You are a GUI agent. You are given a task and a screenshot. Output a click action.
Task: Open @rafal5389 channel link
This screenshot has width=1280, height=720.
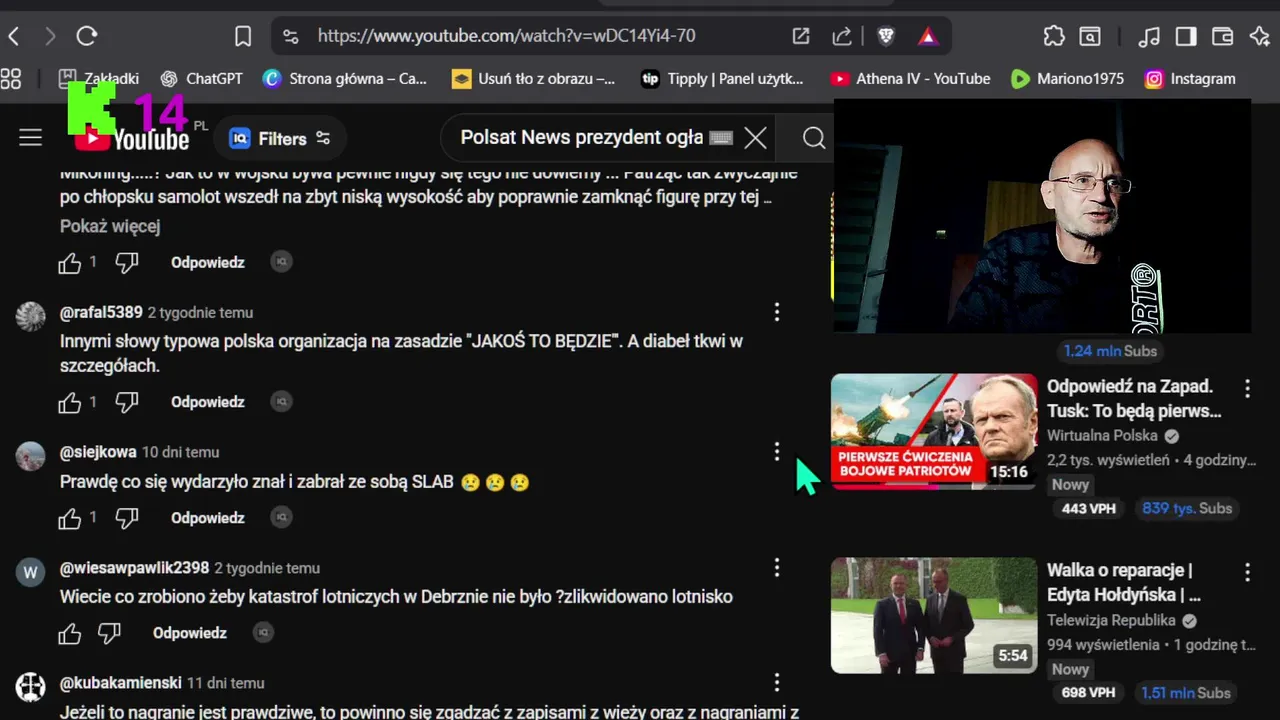click(x=101, y=312)
